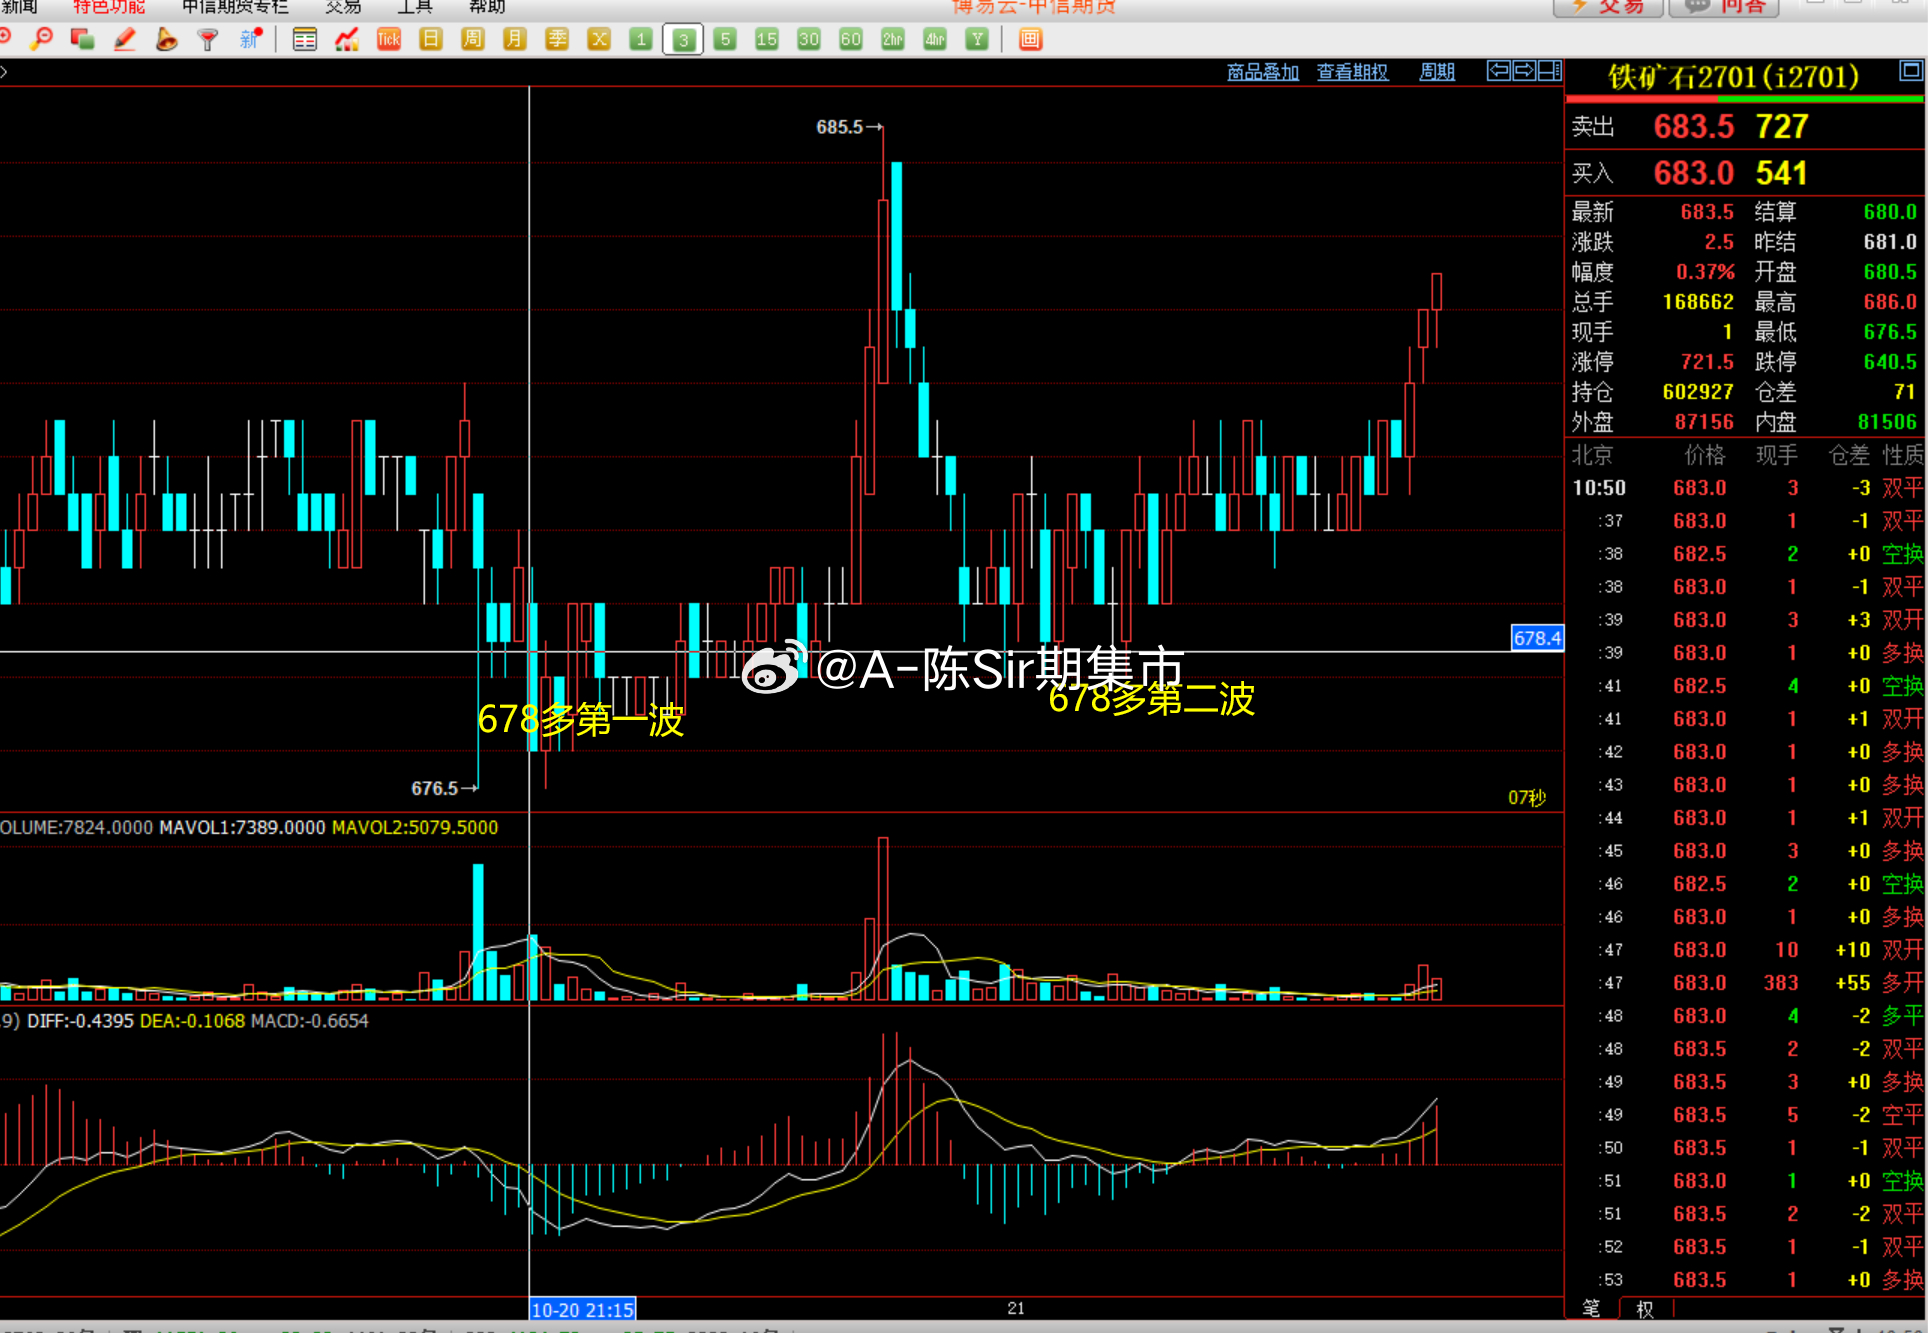Click the orange '画' drawing panel icon
Viewport: 1928px width, 1333px height.
pyautogui.click(x=1030, y=39)
